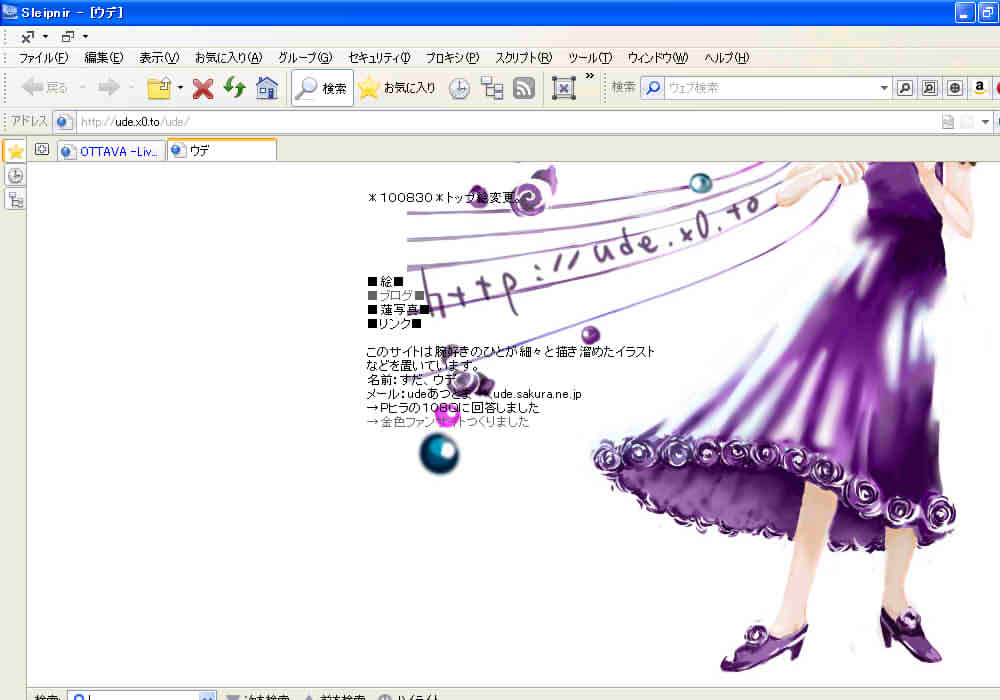Open group tree icon in left sidebar
The height and width of the screenshot is (700, 1000).
[15, 200]
